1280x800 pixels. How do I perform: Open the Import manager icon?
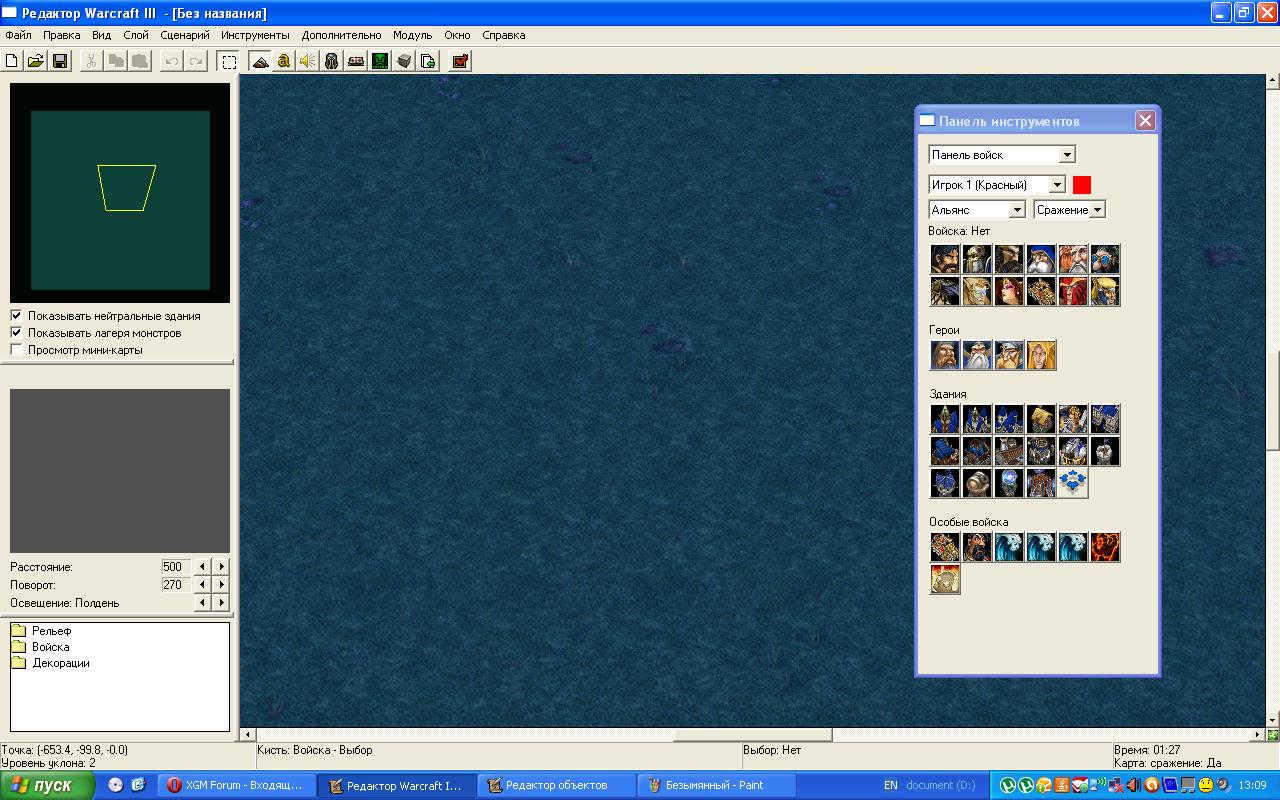coord(428,61)
